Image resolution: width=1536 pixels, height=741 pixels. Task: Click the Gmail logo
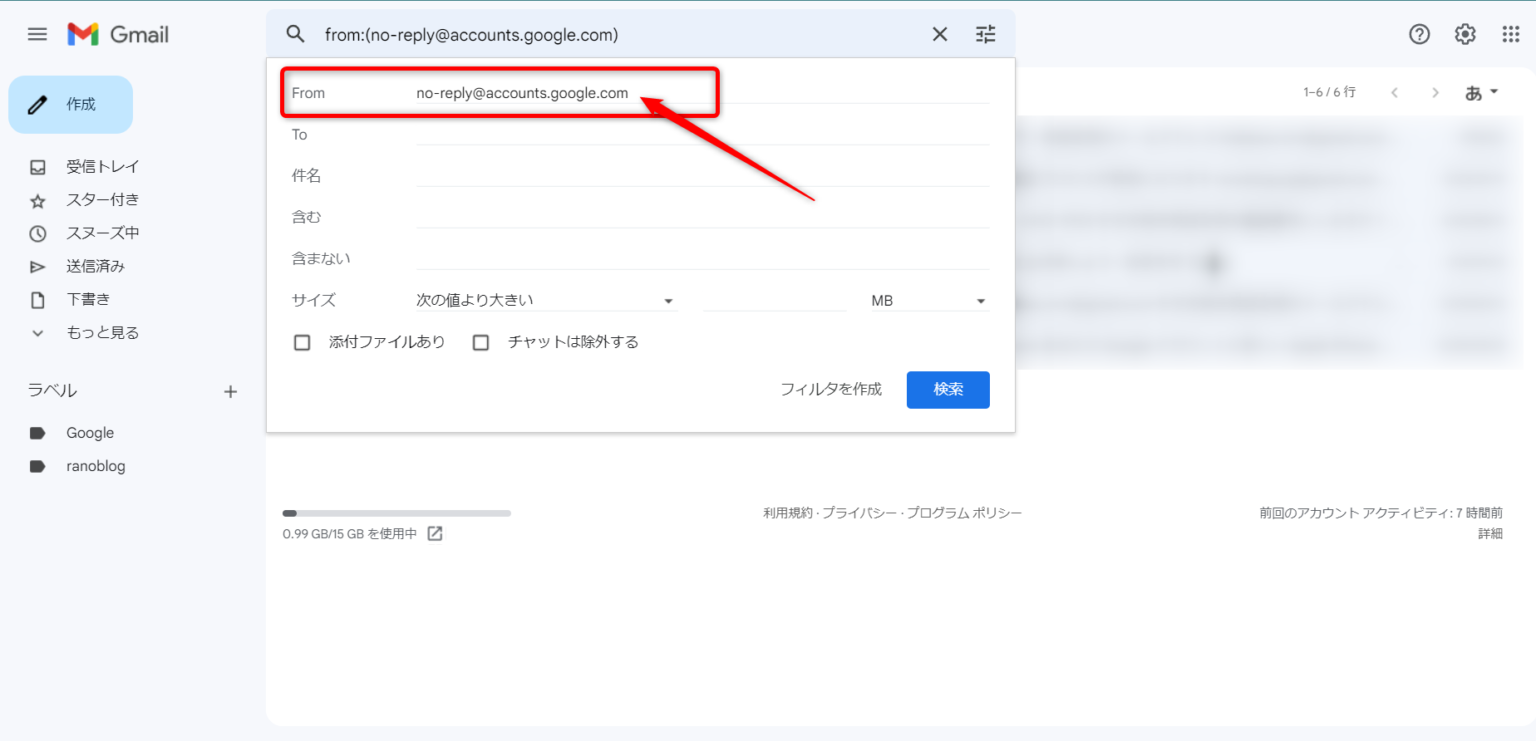pos(117,33)
